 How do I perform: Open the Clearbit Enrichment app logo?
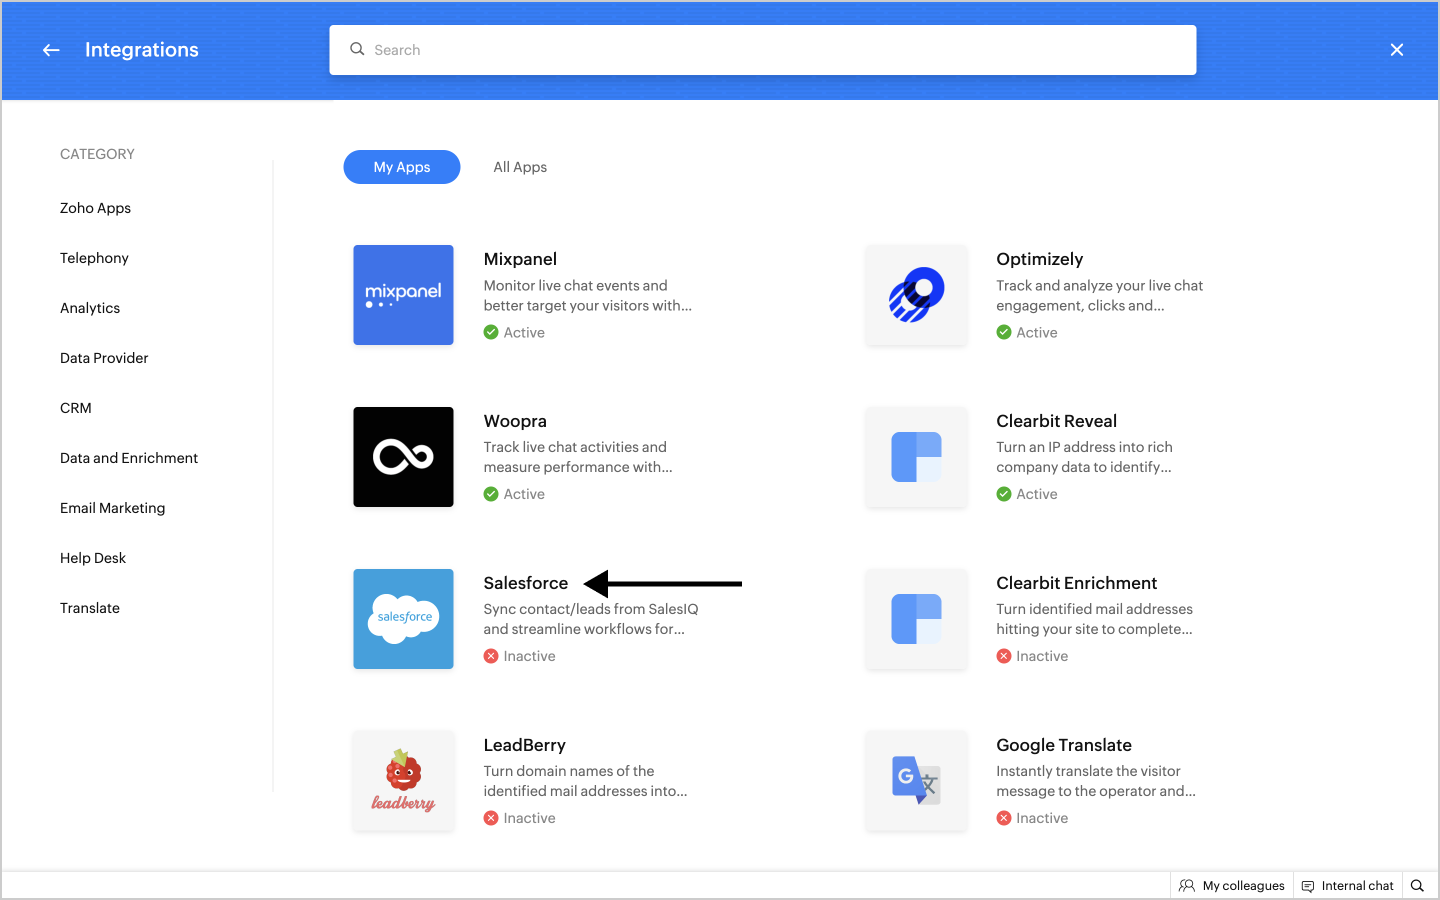tap(916, 619)
